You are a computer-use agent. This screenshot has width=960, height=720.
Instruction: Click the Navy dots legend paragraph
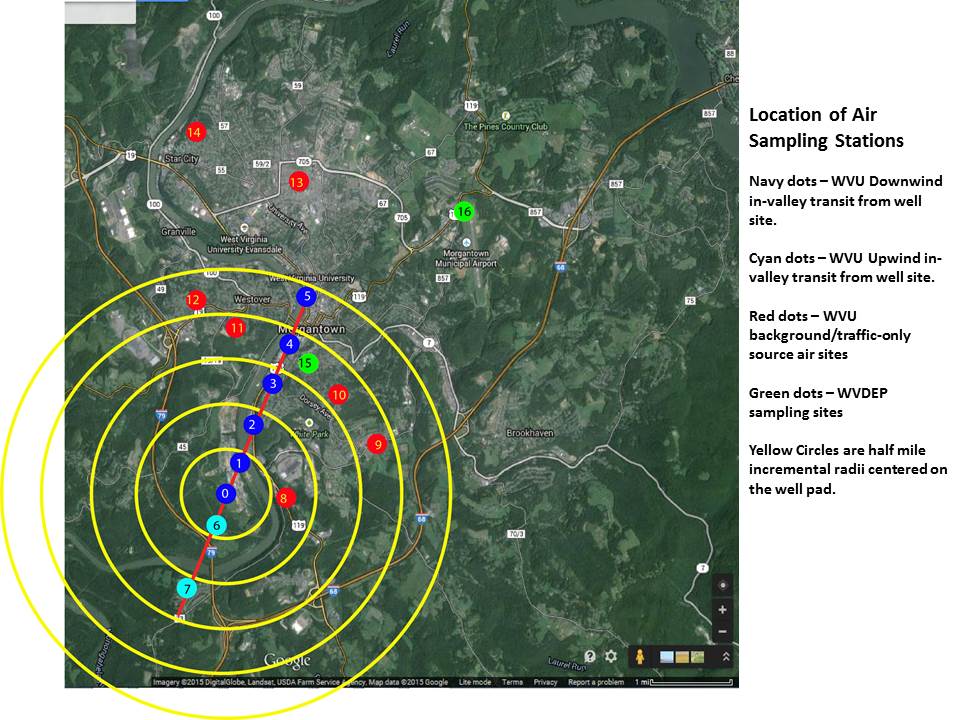click(x=846, y=201)
